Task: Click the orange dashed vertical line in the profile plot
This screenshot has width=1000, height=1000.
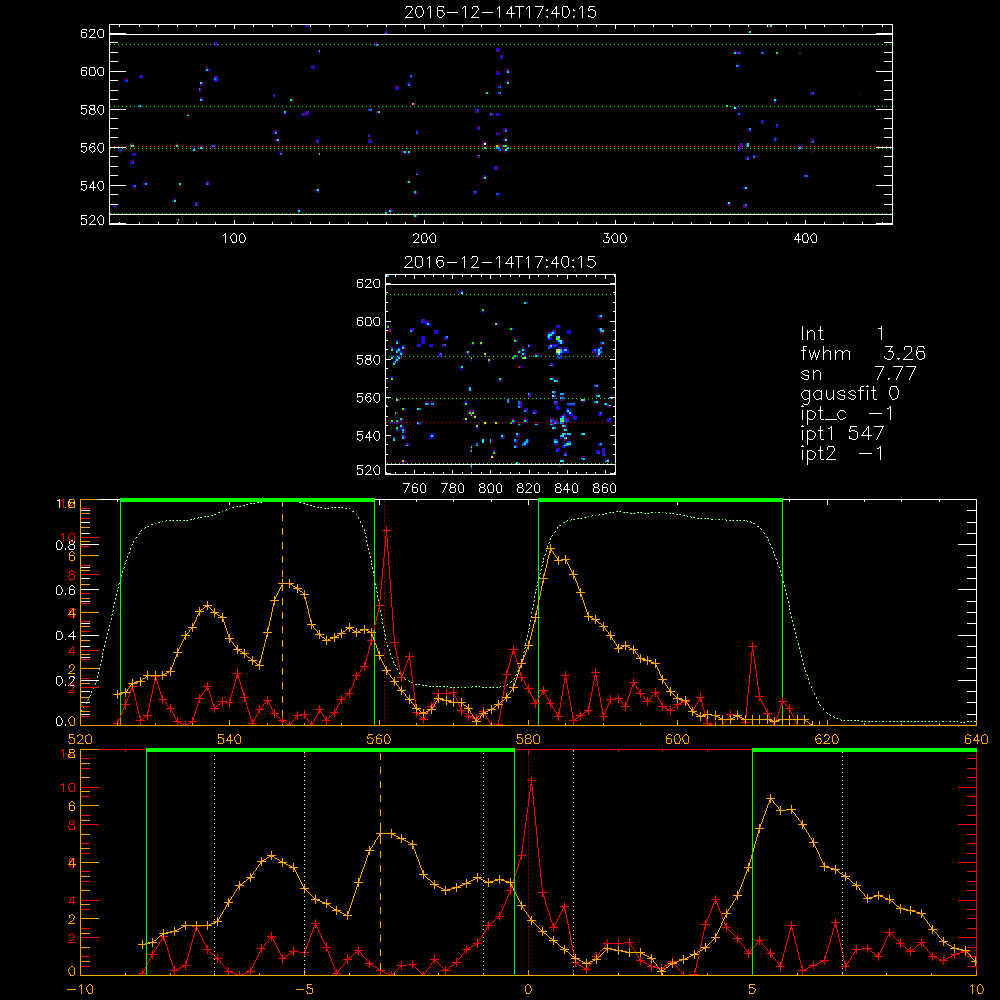Action: coord(283,612)
